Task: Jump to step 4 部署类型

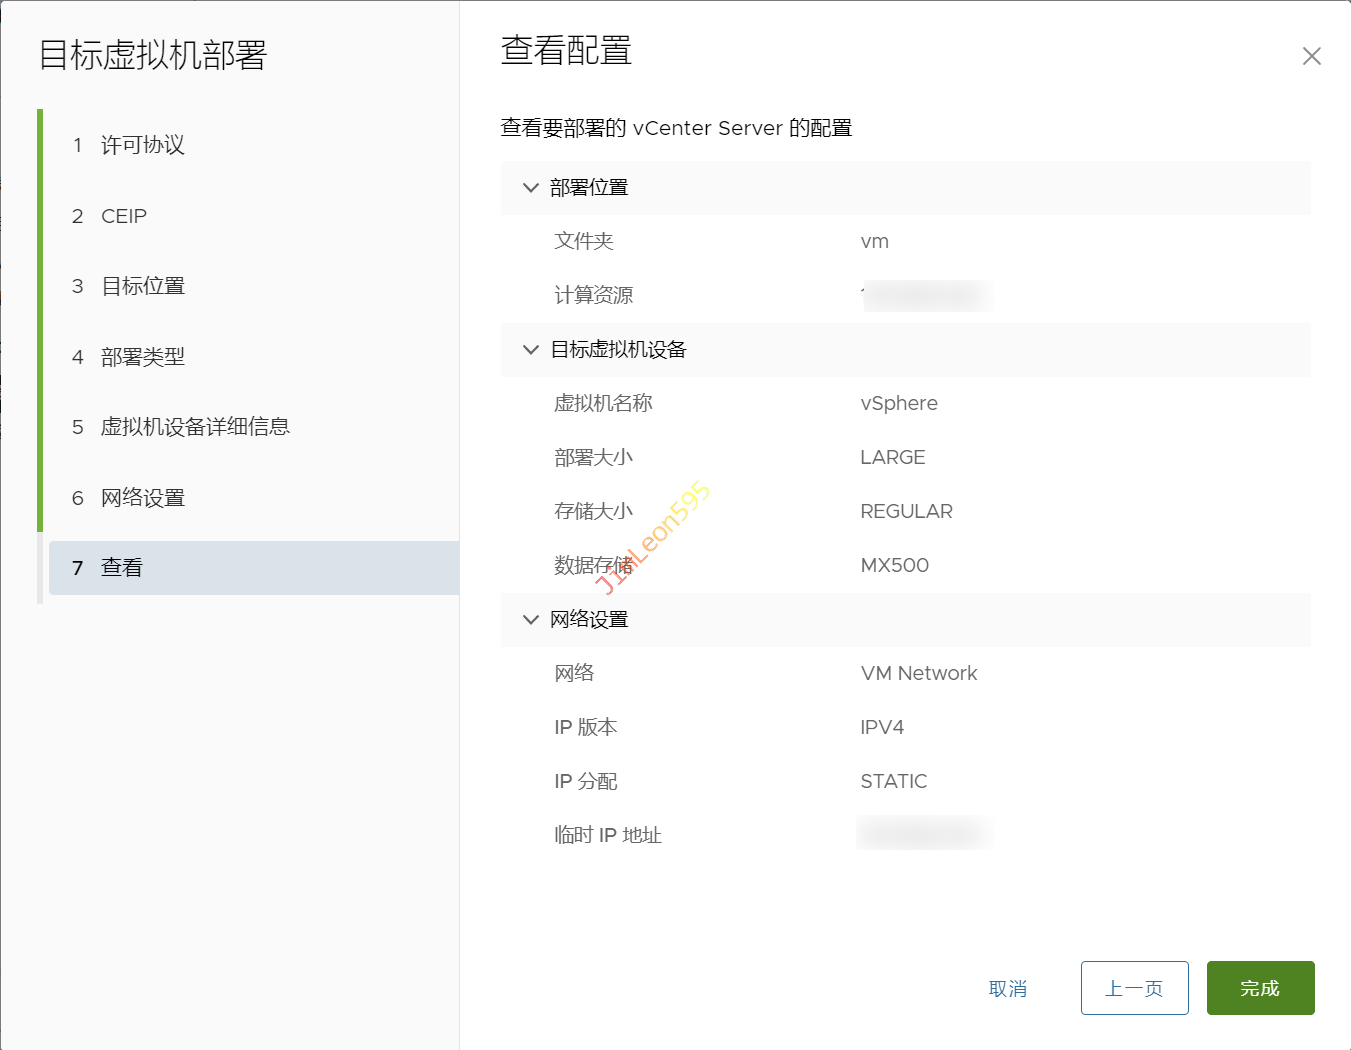Action: point(142,357)
